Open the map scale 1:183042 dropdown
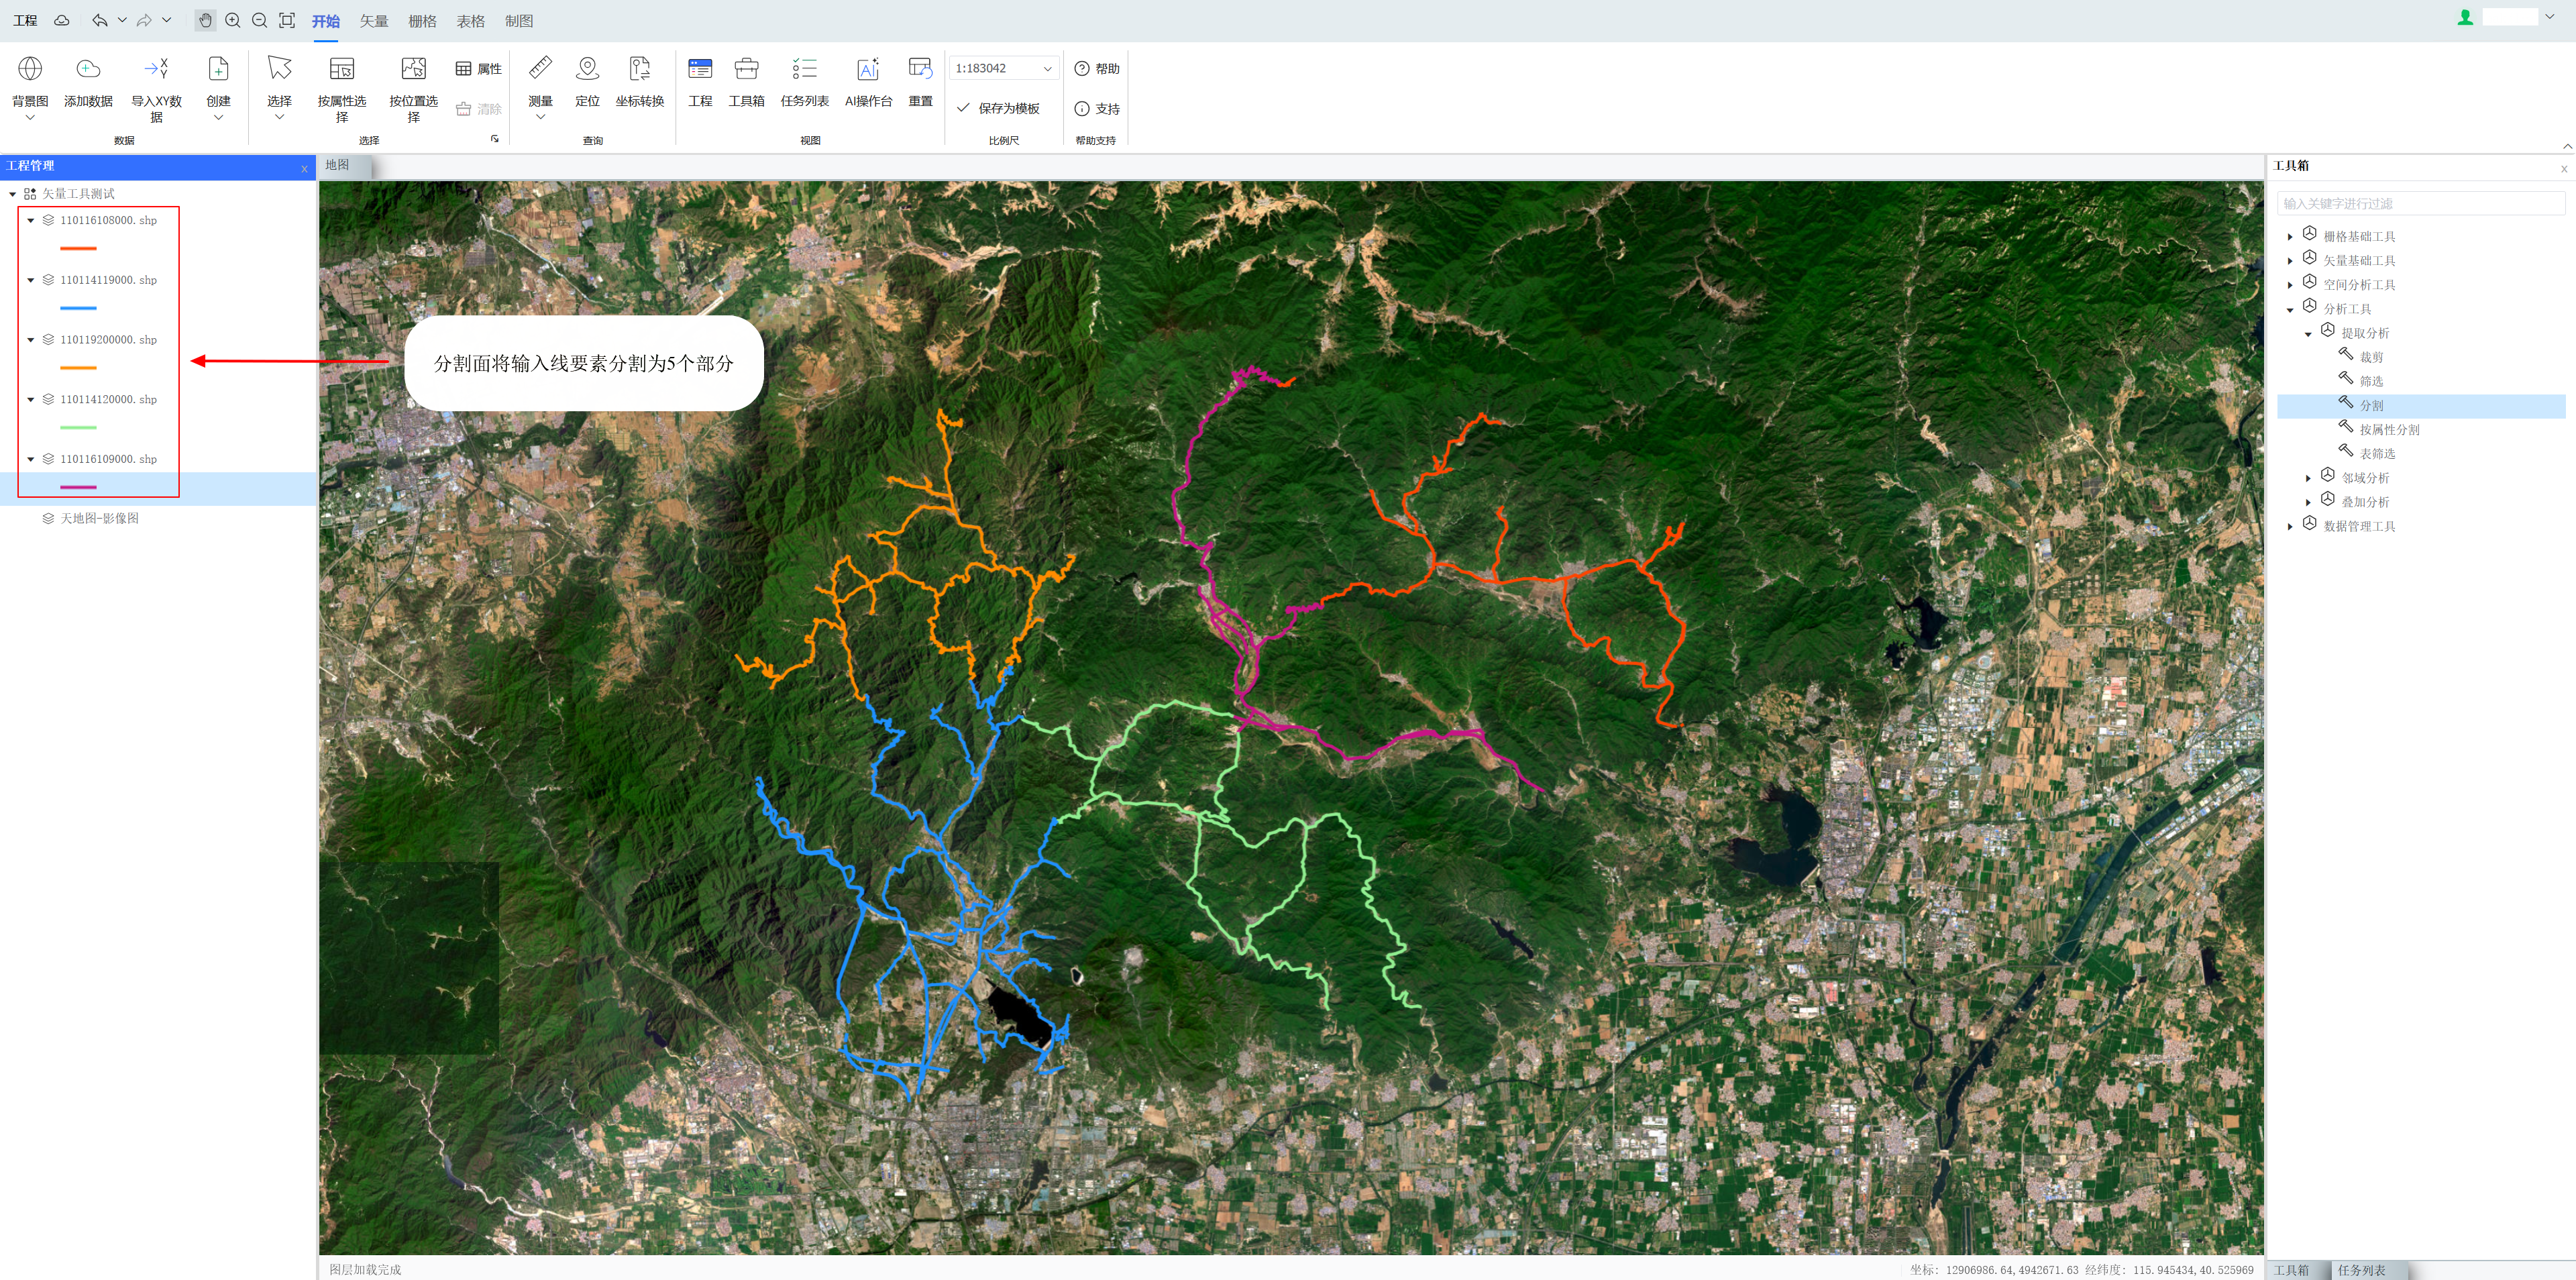The image size is (2576, 1280). (x=1047, y=69)
